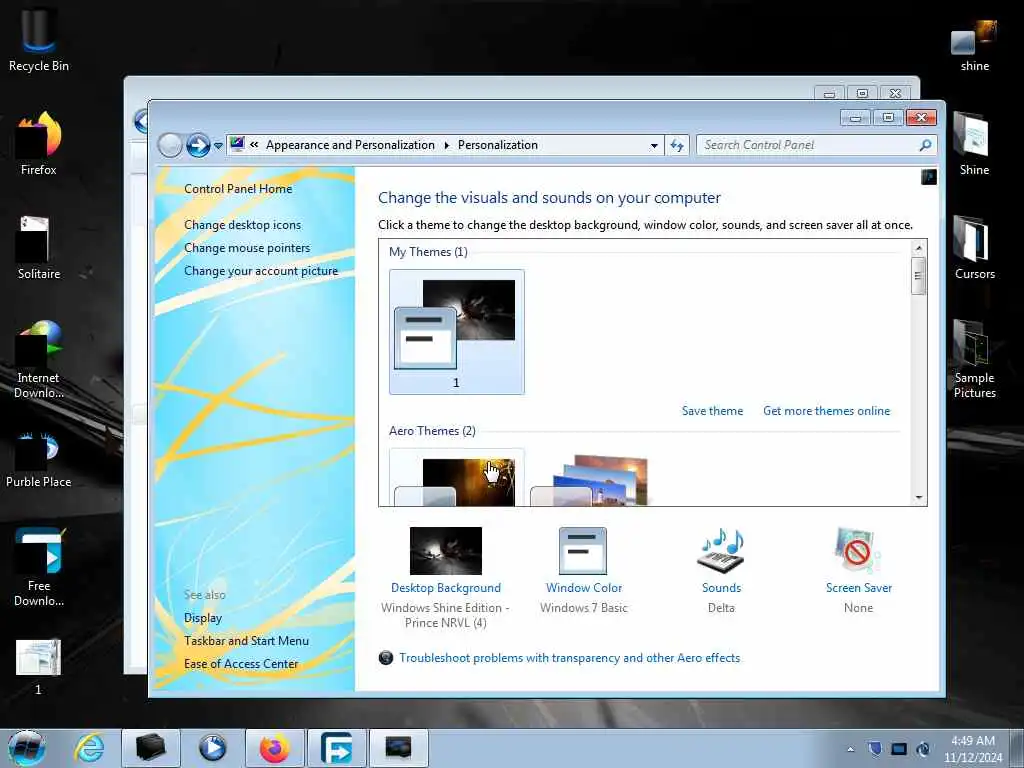The width and height of the screenshot is (1024, 768).
Task: Click the Screen Saver label link
Action: [x=858, y=588]
